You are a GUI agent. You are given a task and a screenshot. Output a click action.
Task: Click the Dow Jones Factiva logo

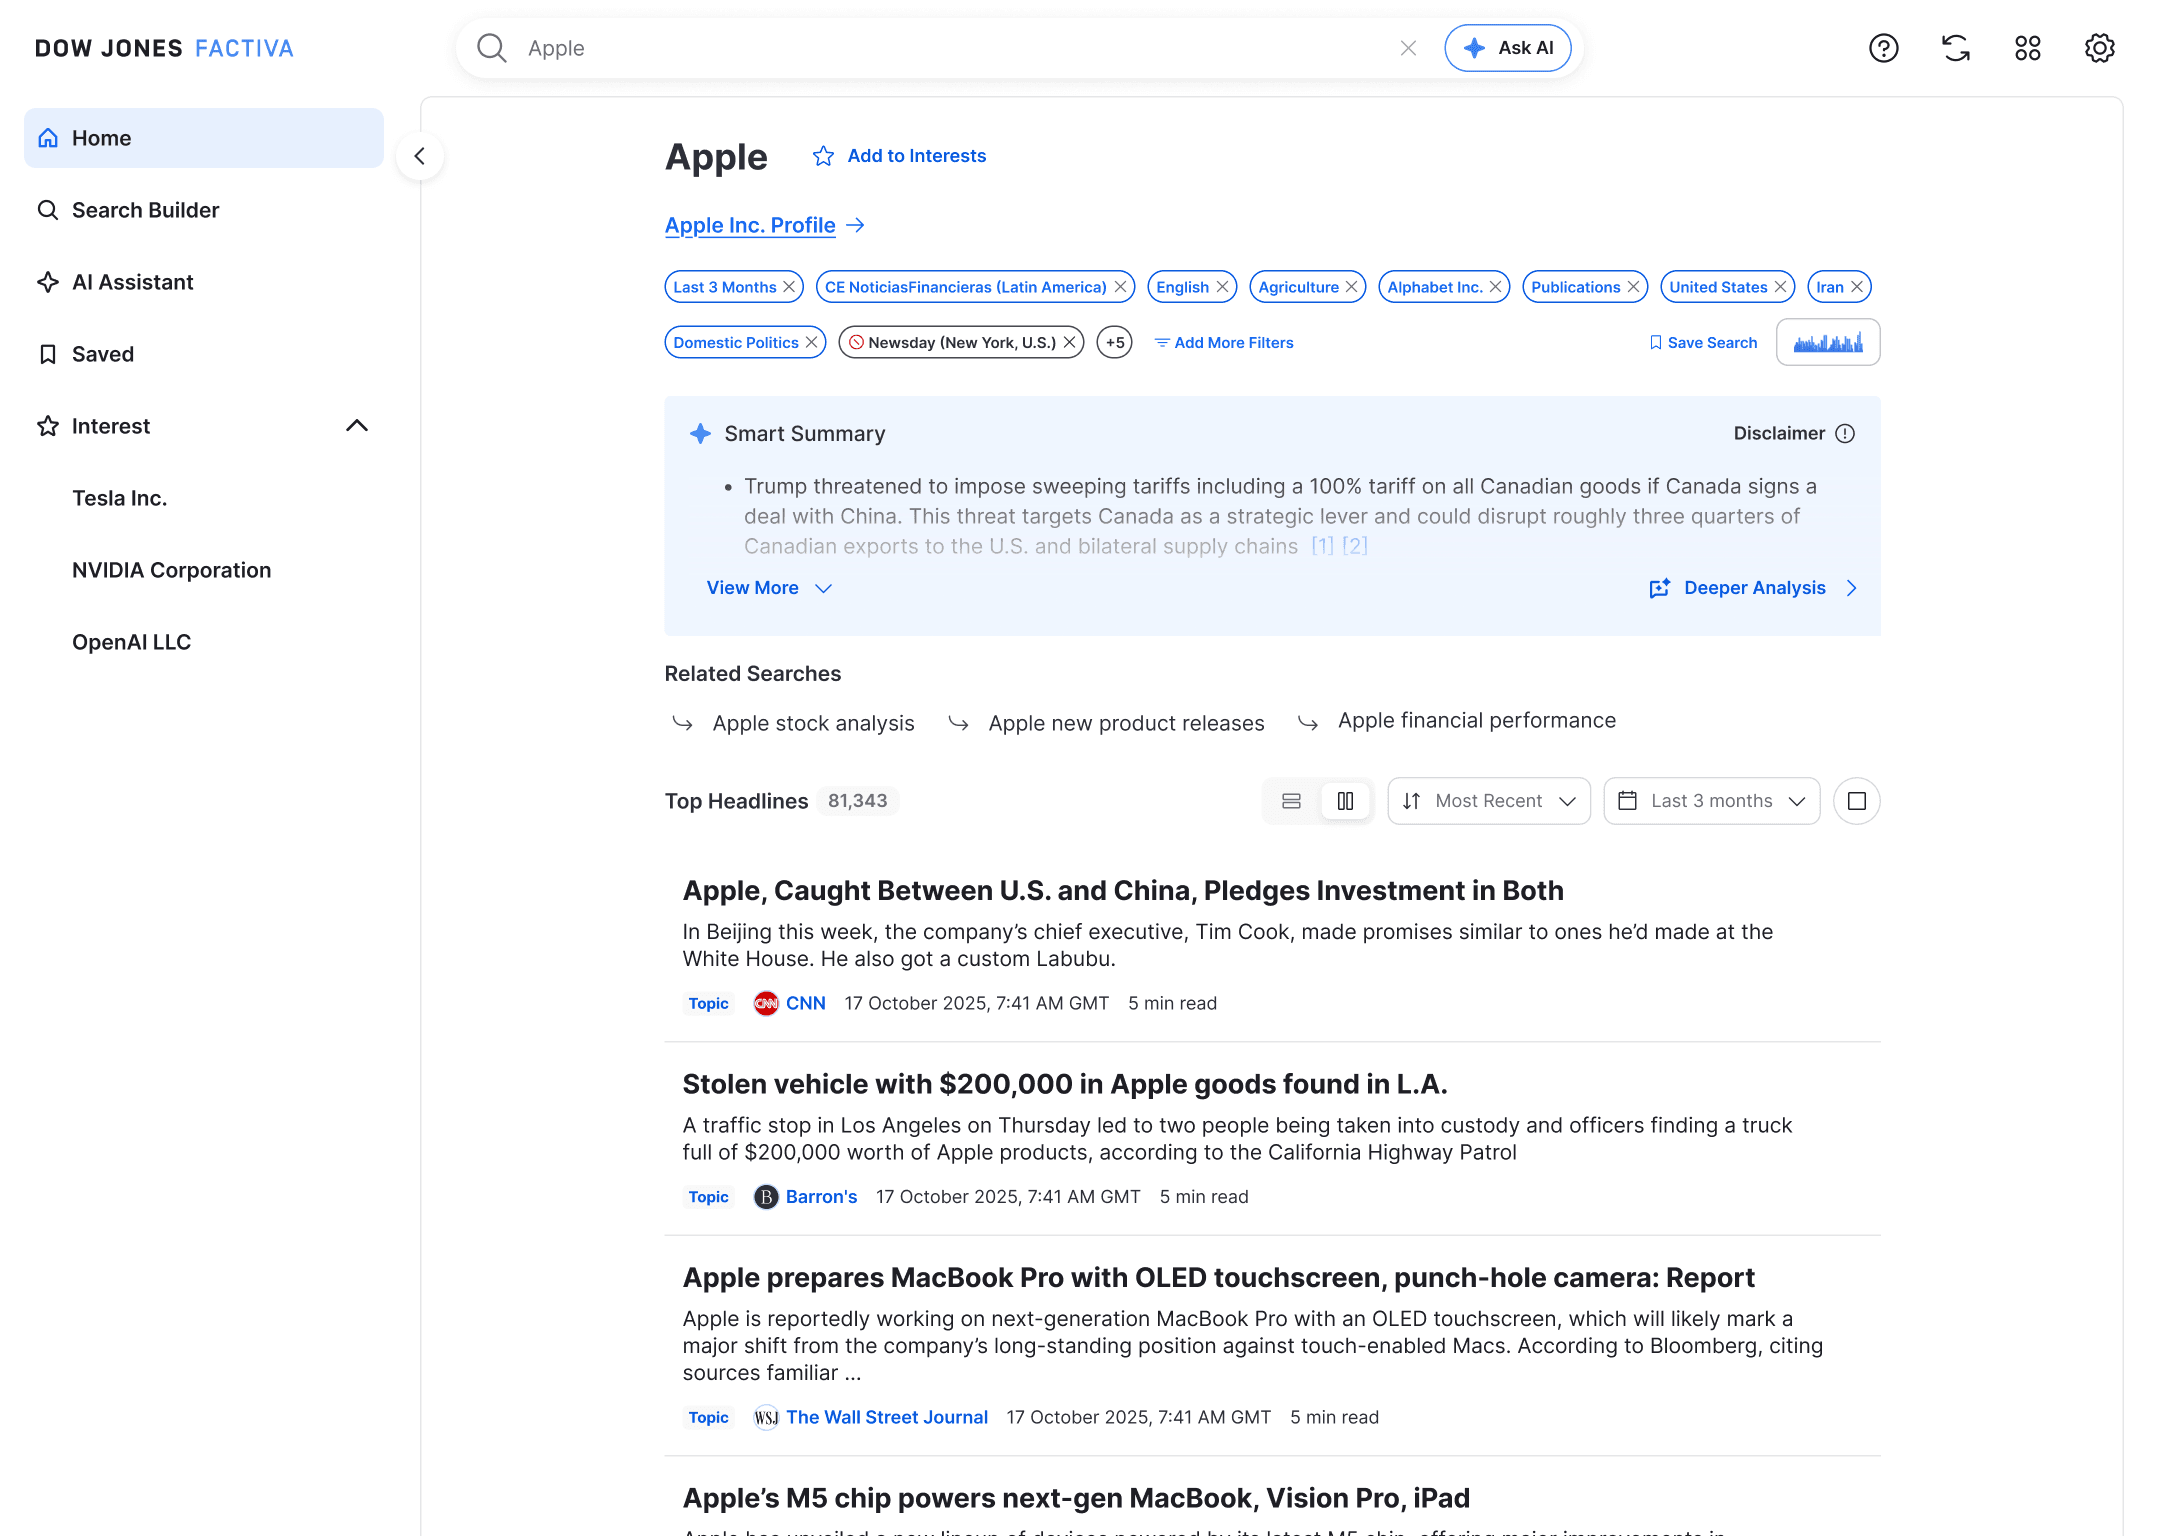pos(164,48)
